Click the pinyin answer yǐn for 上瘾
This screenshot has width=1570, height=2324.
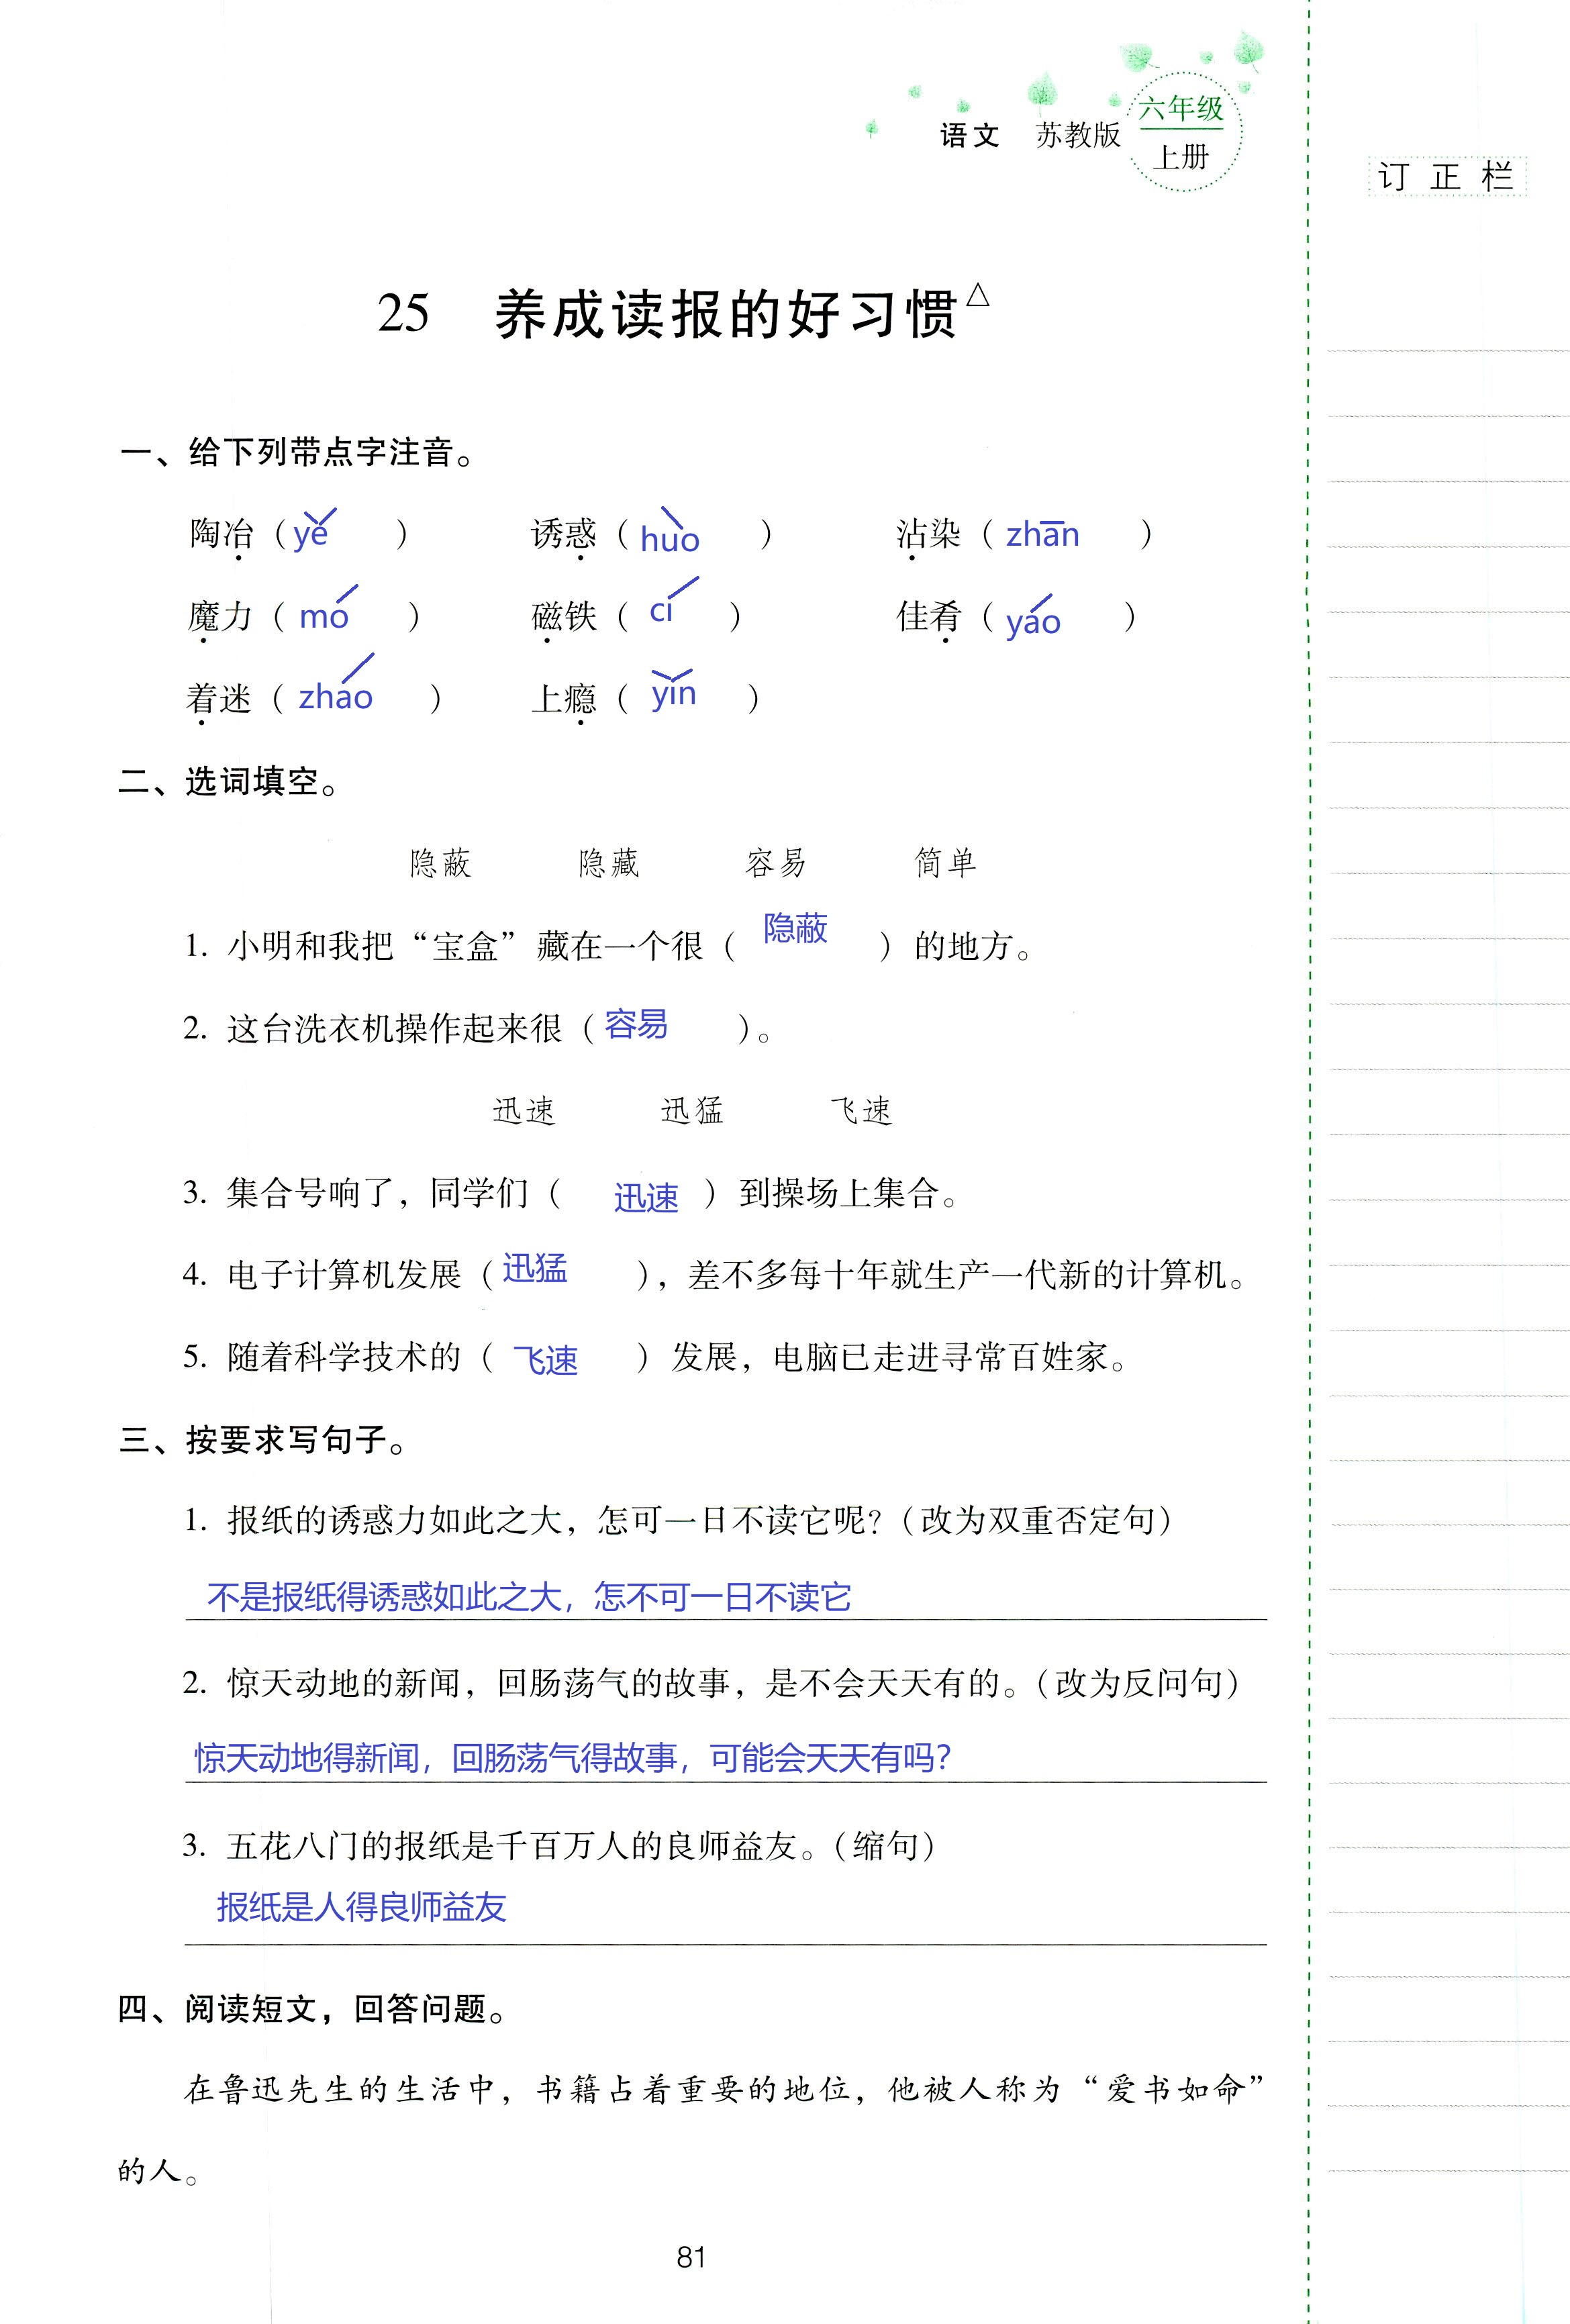click(x=673, y=691)
